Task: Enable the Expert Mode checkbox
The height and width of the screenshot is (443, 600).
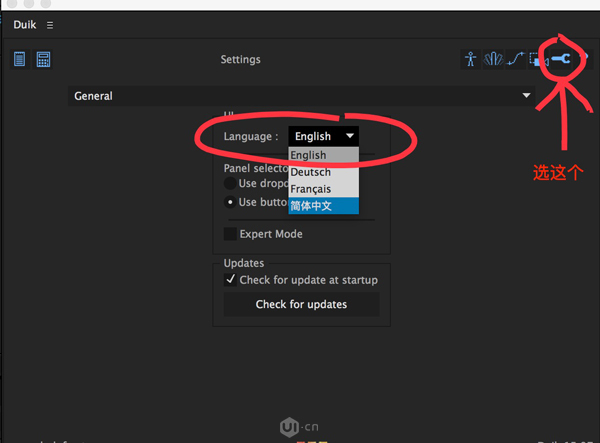Action: 230,234
